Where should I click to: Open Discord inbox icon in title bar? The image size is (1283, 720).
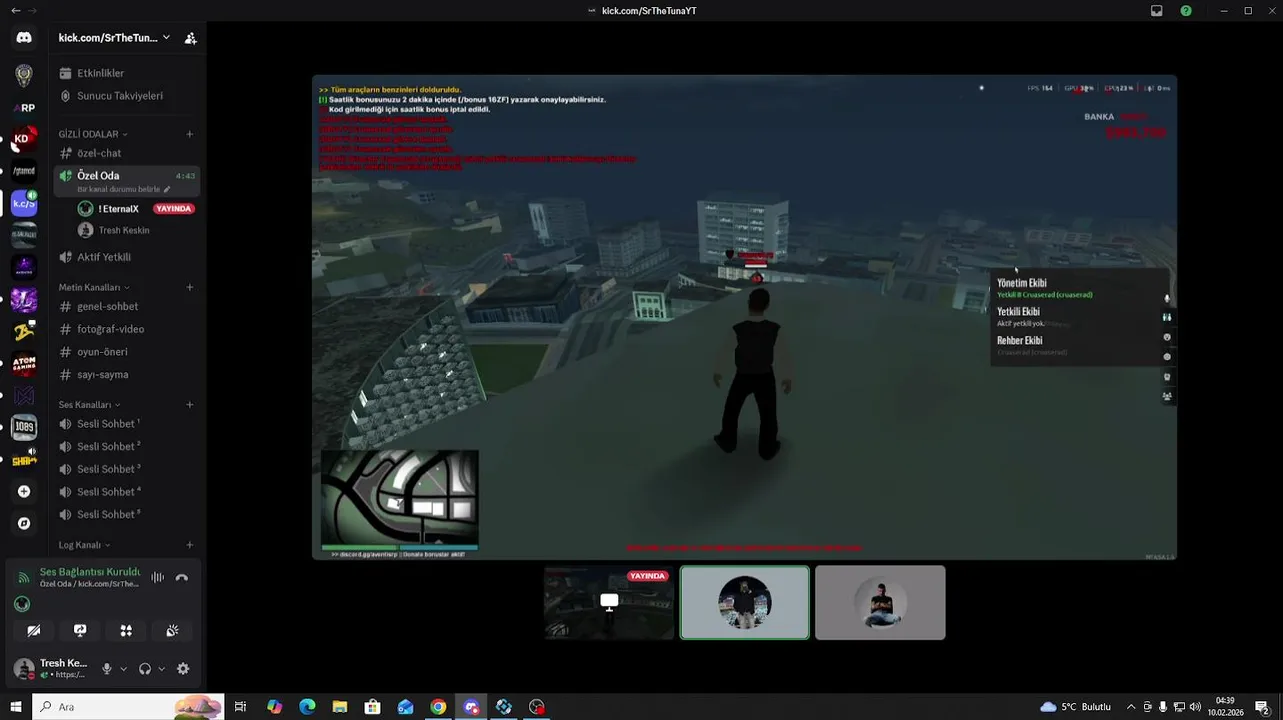pos(1157,11)
